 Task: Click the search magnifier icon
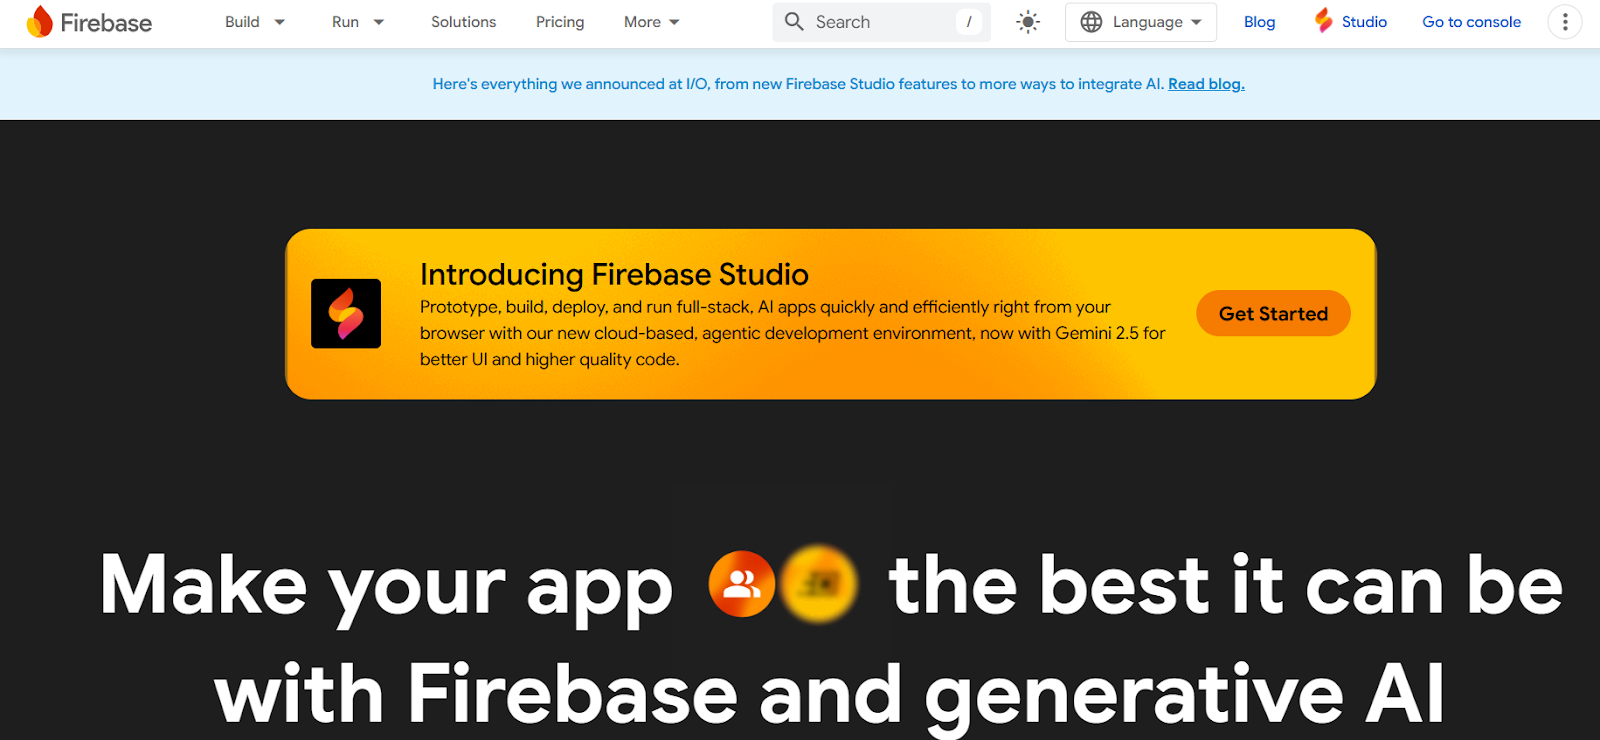click(794, 21)
